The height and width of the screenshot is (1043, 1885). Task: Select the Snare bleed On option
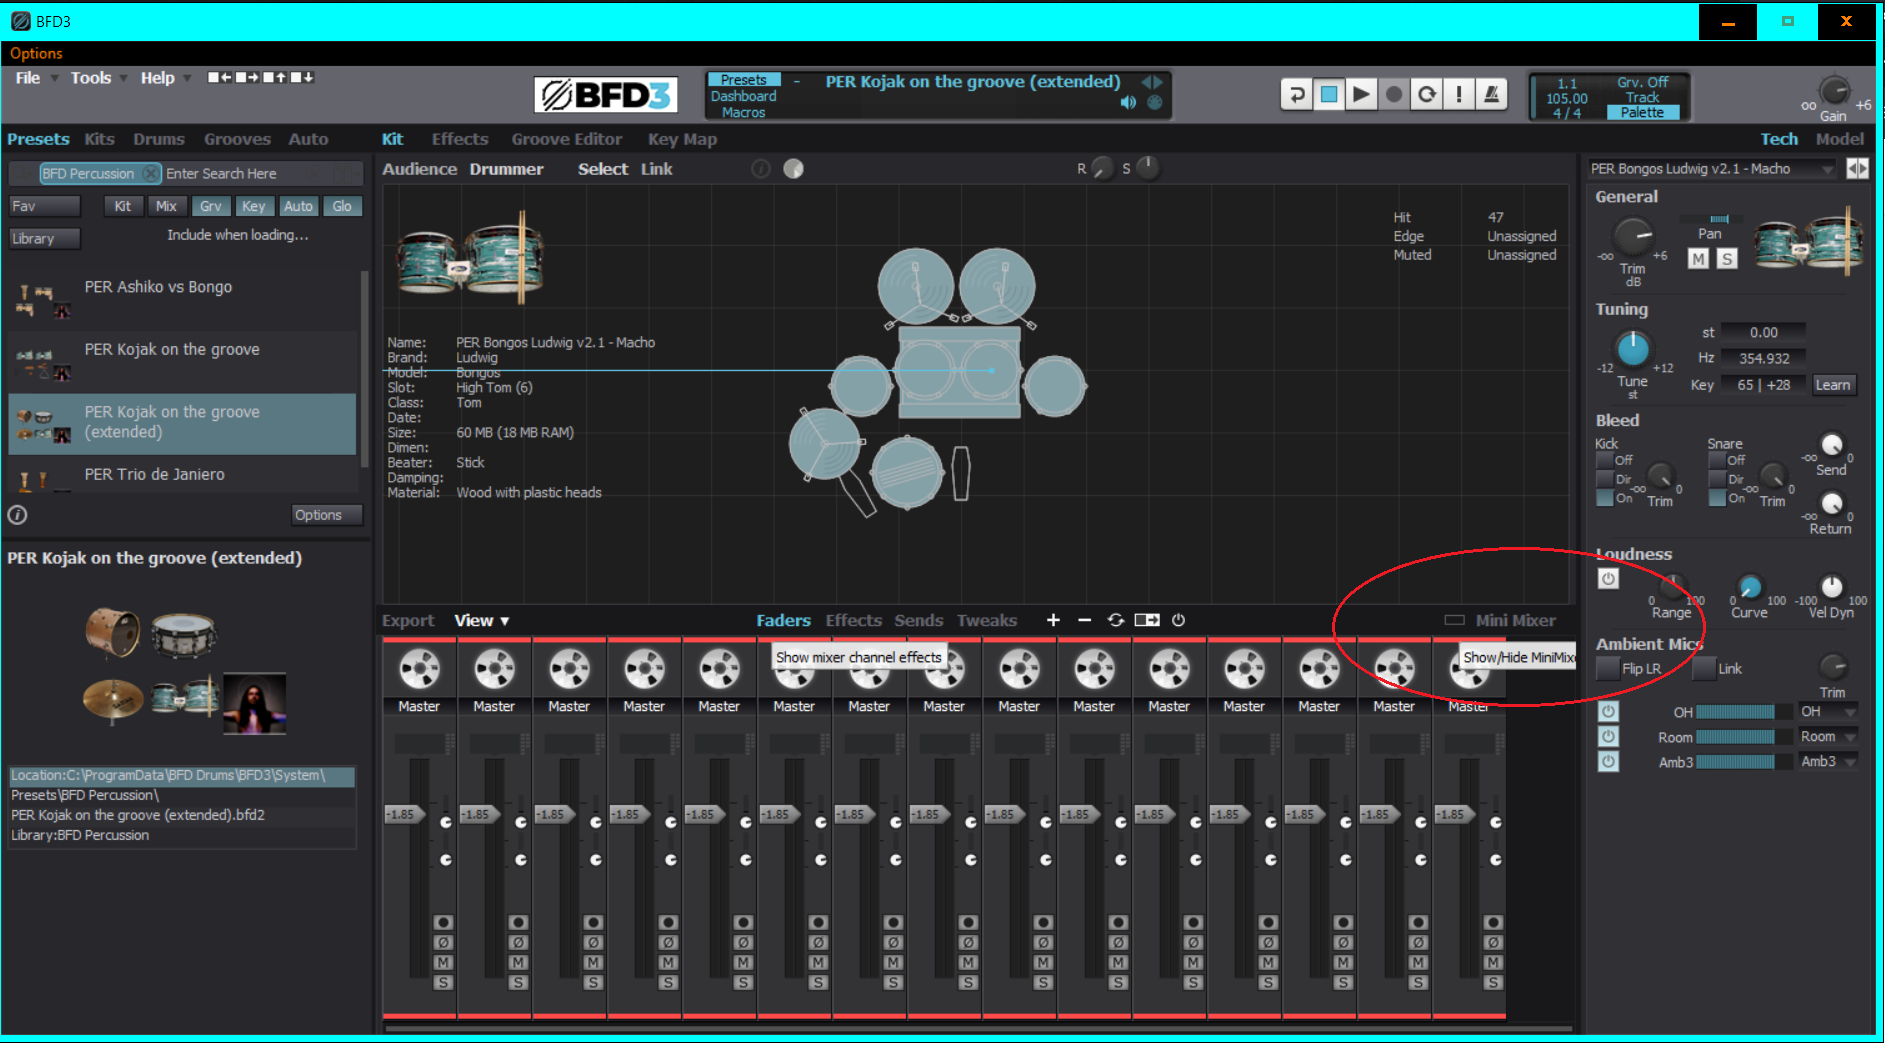1717,498
